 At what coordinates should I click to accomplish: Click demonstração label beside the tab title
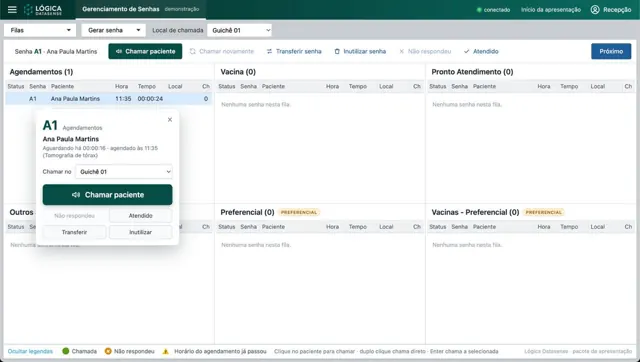182,9
